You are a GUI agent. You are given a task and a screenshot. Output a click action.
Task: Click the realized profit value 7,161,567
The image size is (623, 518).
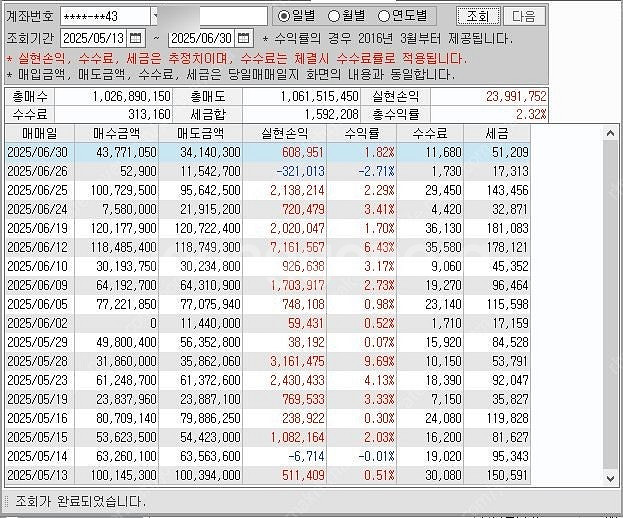coord(297,247)
